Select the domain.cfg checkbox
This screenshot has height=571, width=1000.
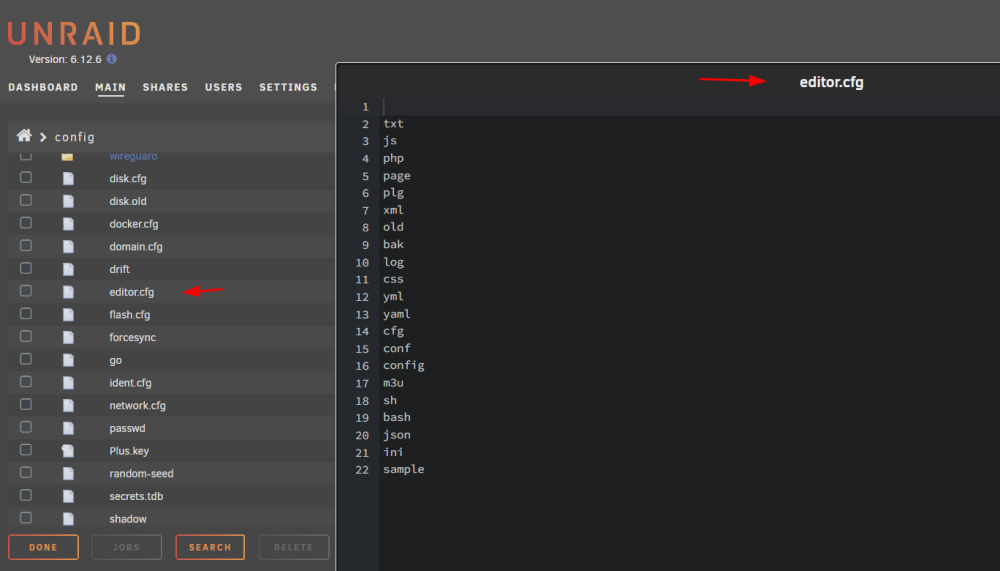(26, 246)
